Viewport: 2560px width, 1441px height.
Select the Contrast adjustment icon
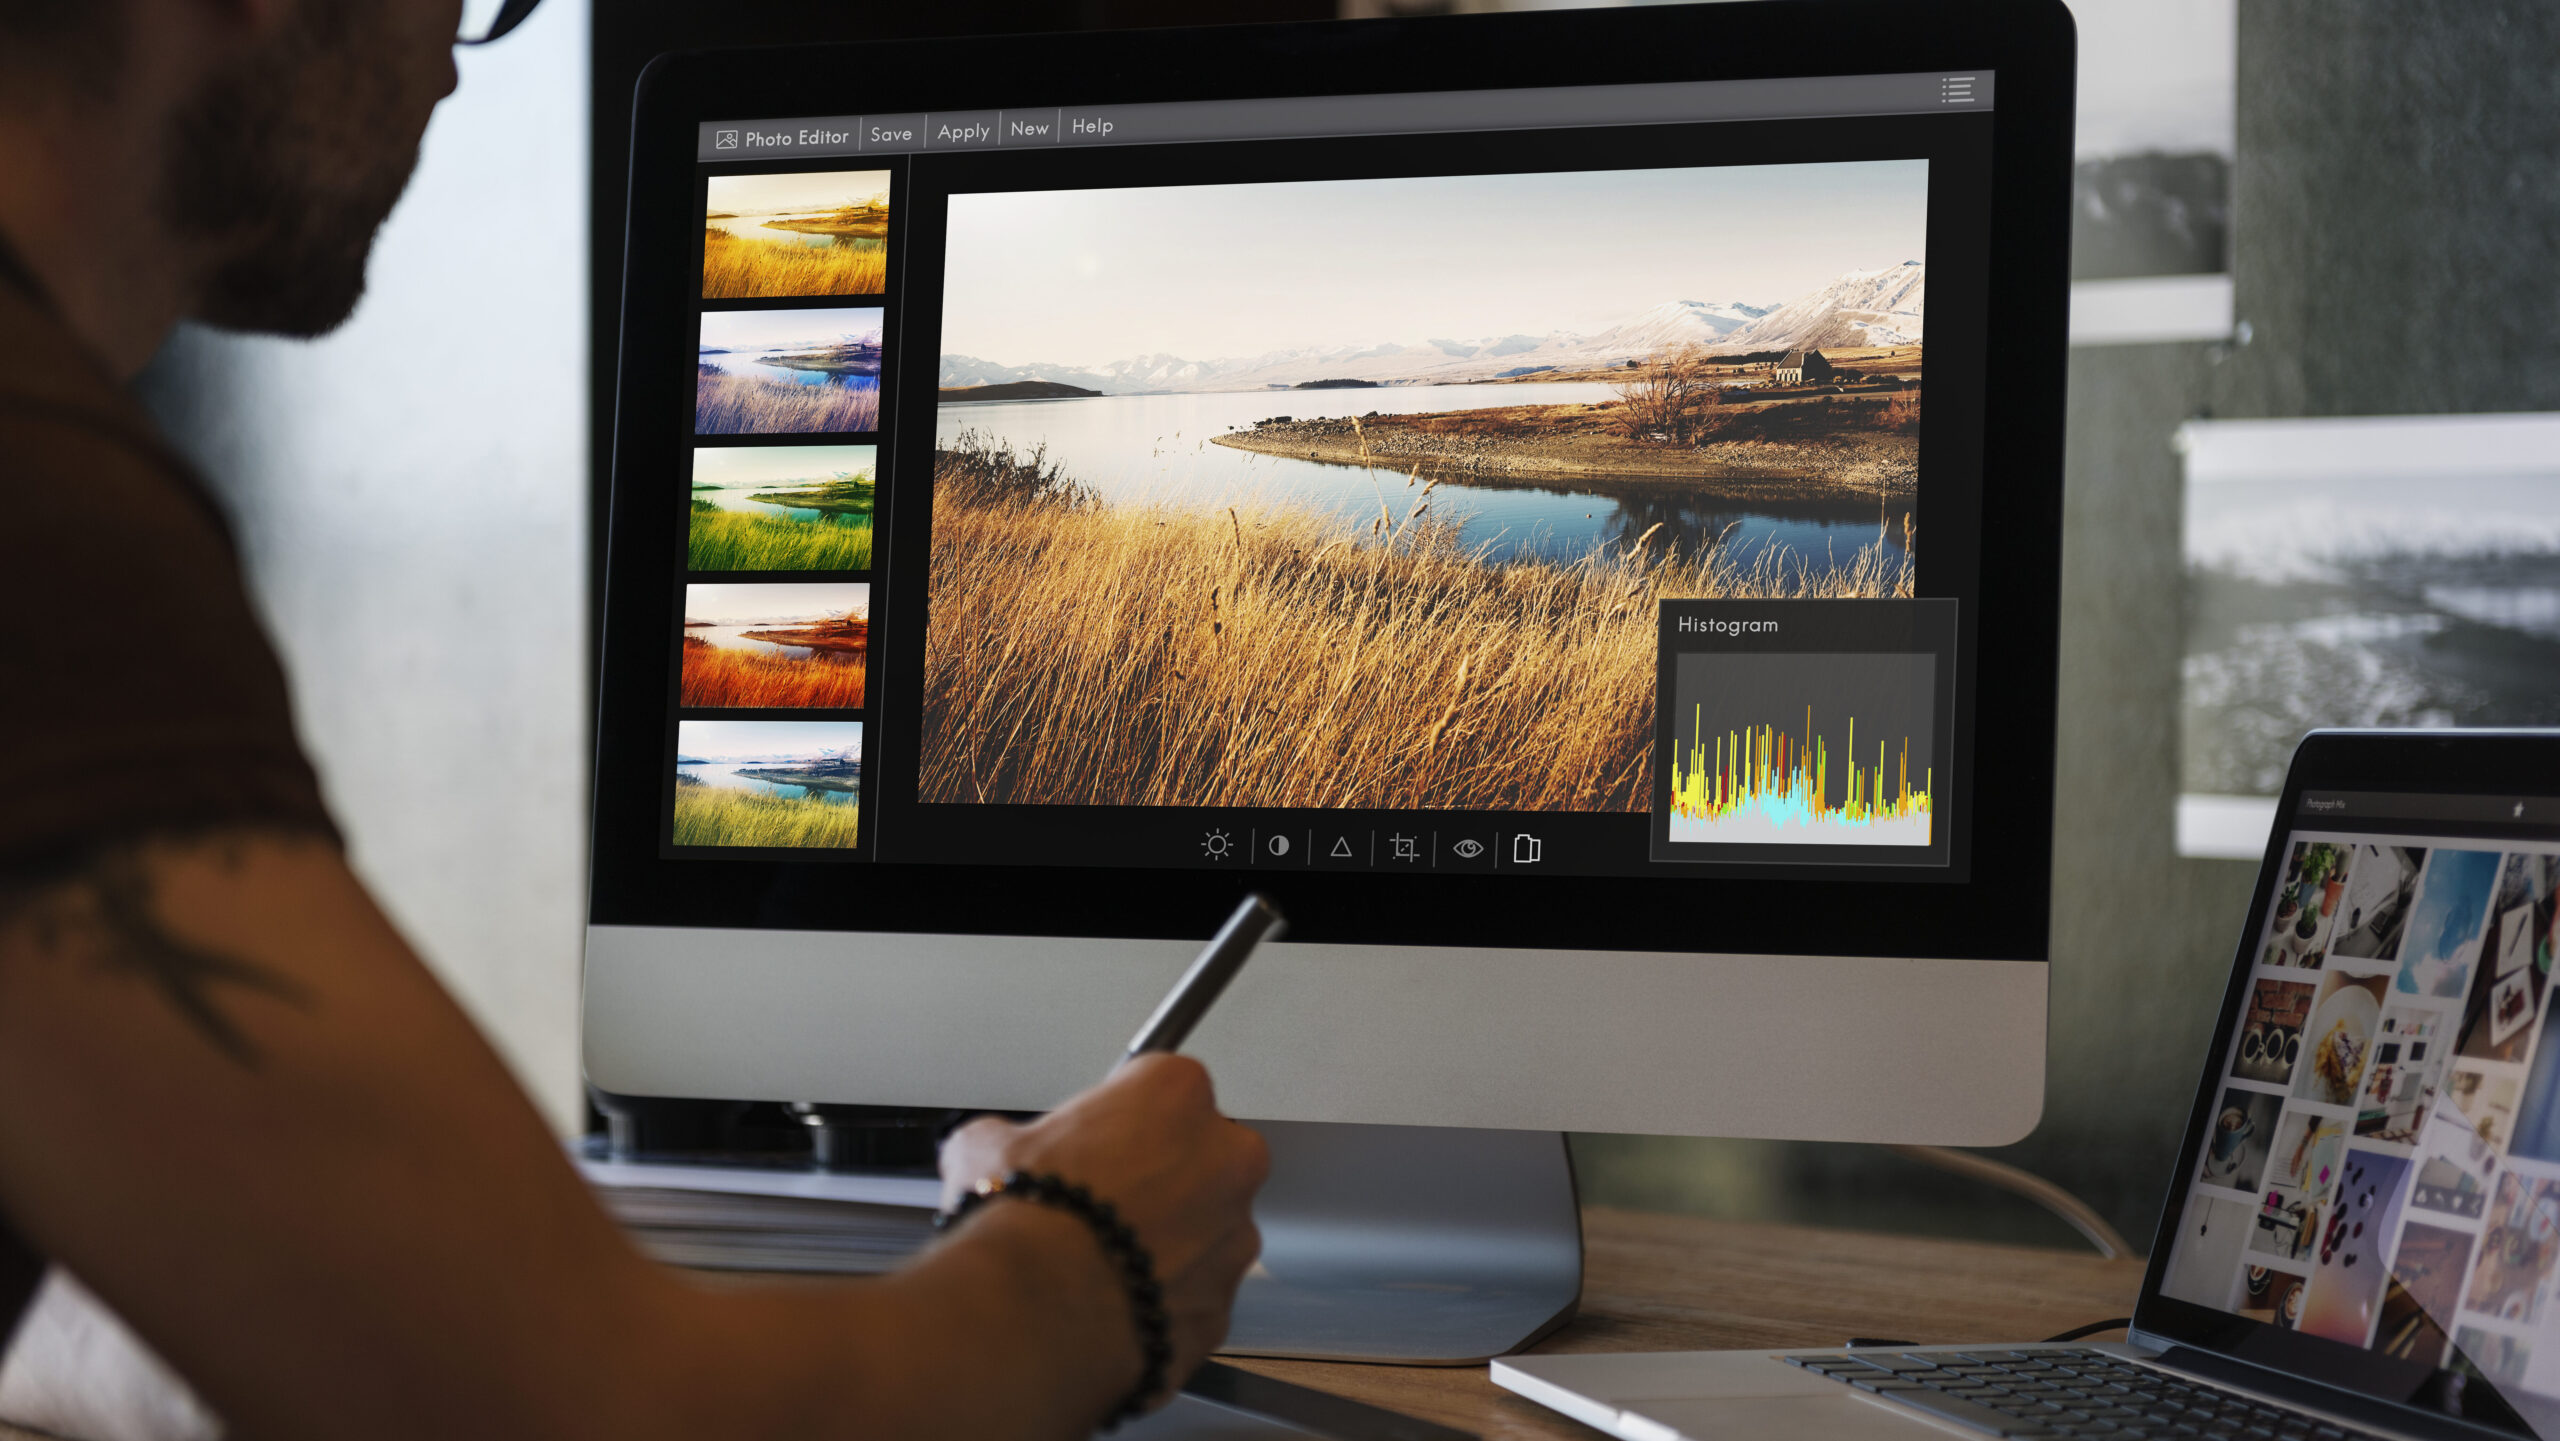pyautogui.click(x=1276, y=845)
